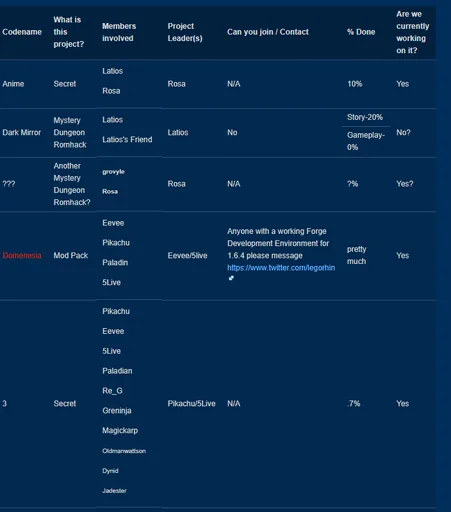Select the Dark Mirror codename cell
451x512 pixels.
pyautogui.click(x=22, y=133)
